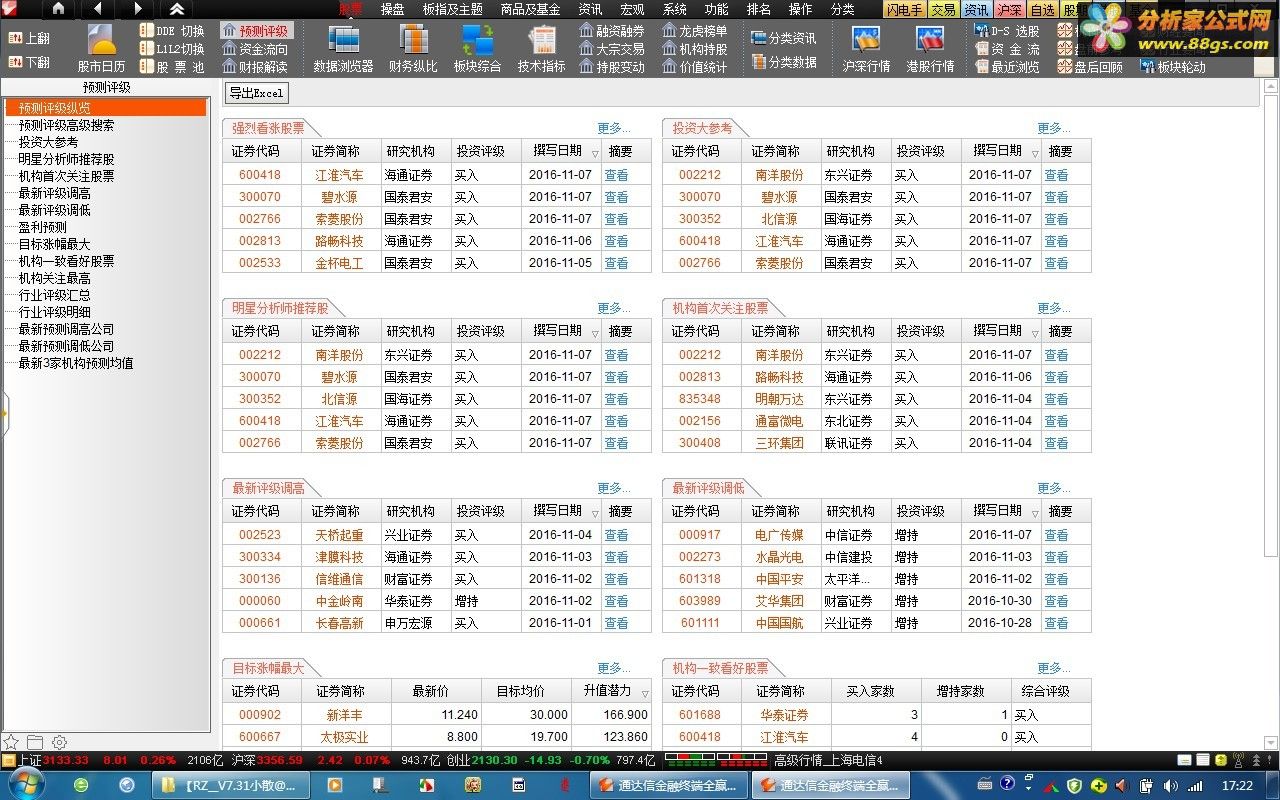Select 最新3家机构预测均值 in the tree

coord(75,363)
